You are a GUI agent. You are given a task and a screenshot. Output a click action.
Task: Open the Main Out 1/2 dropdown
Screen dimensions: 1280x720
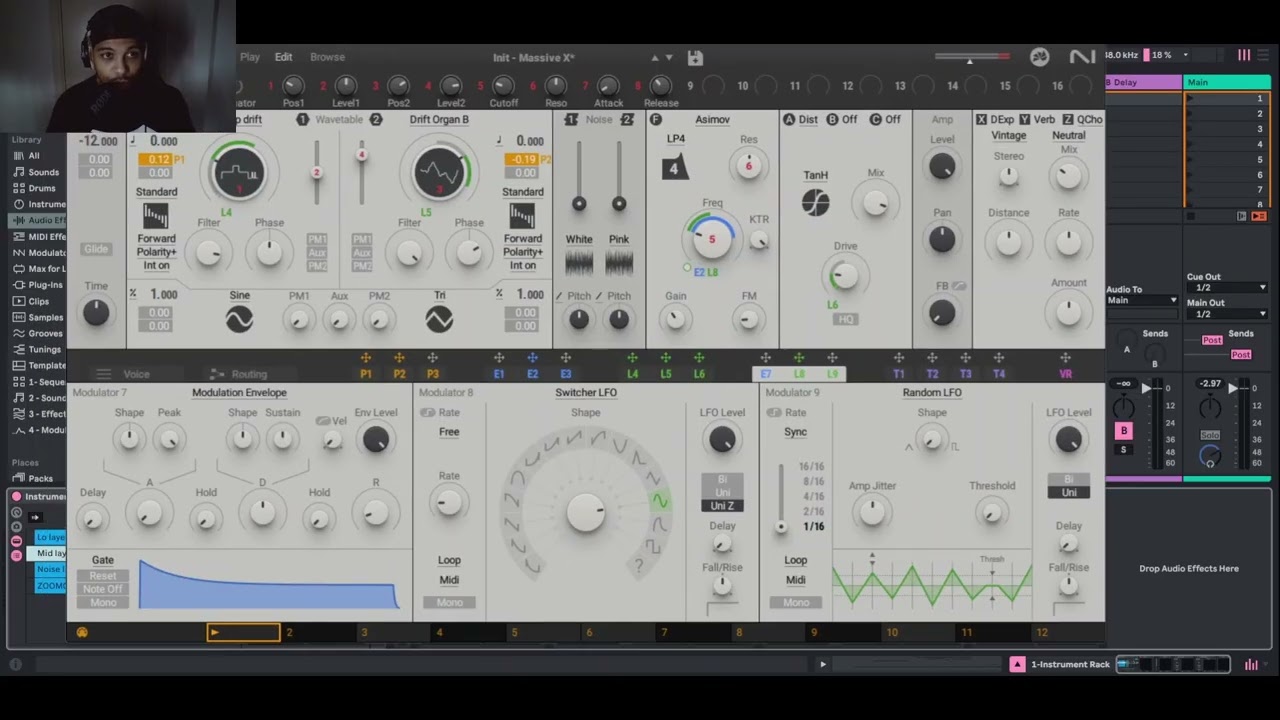1226,314
